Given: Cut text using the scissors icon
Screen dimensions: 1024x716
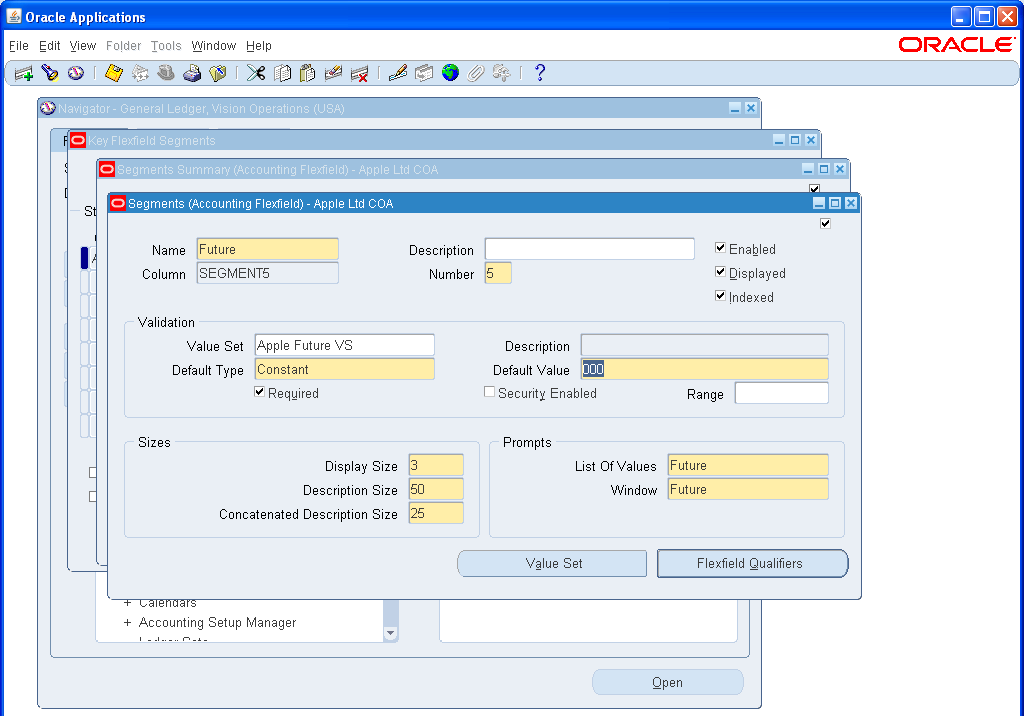Looking at the screenshot, I should coord(254,72).
